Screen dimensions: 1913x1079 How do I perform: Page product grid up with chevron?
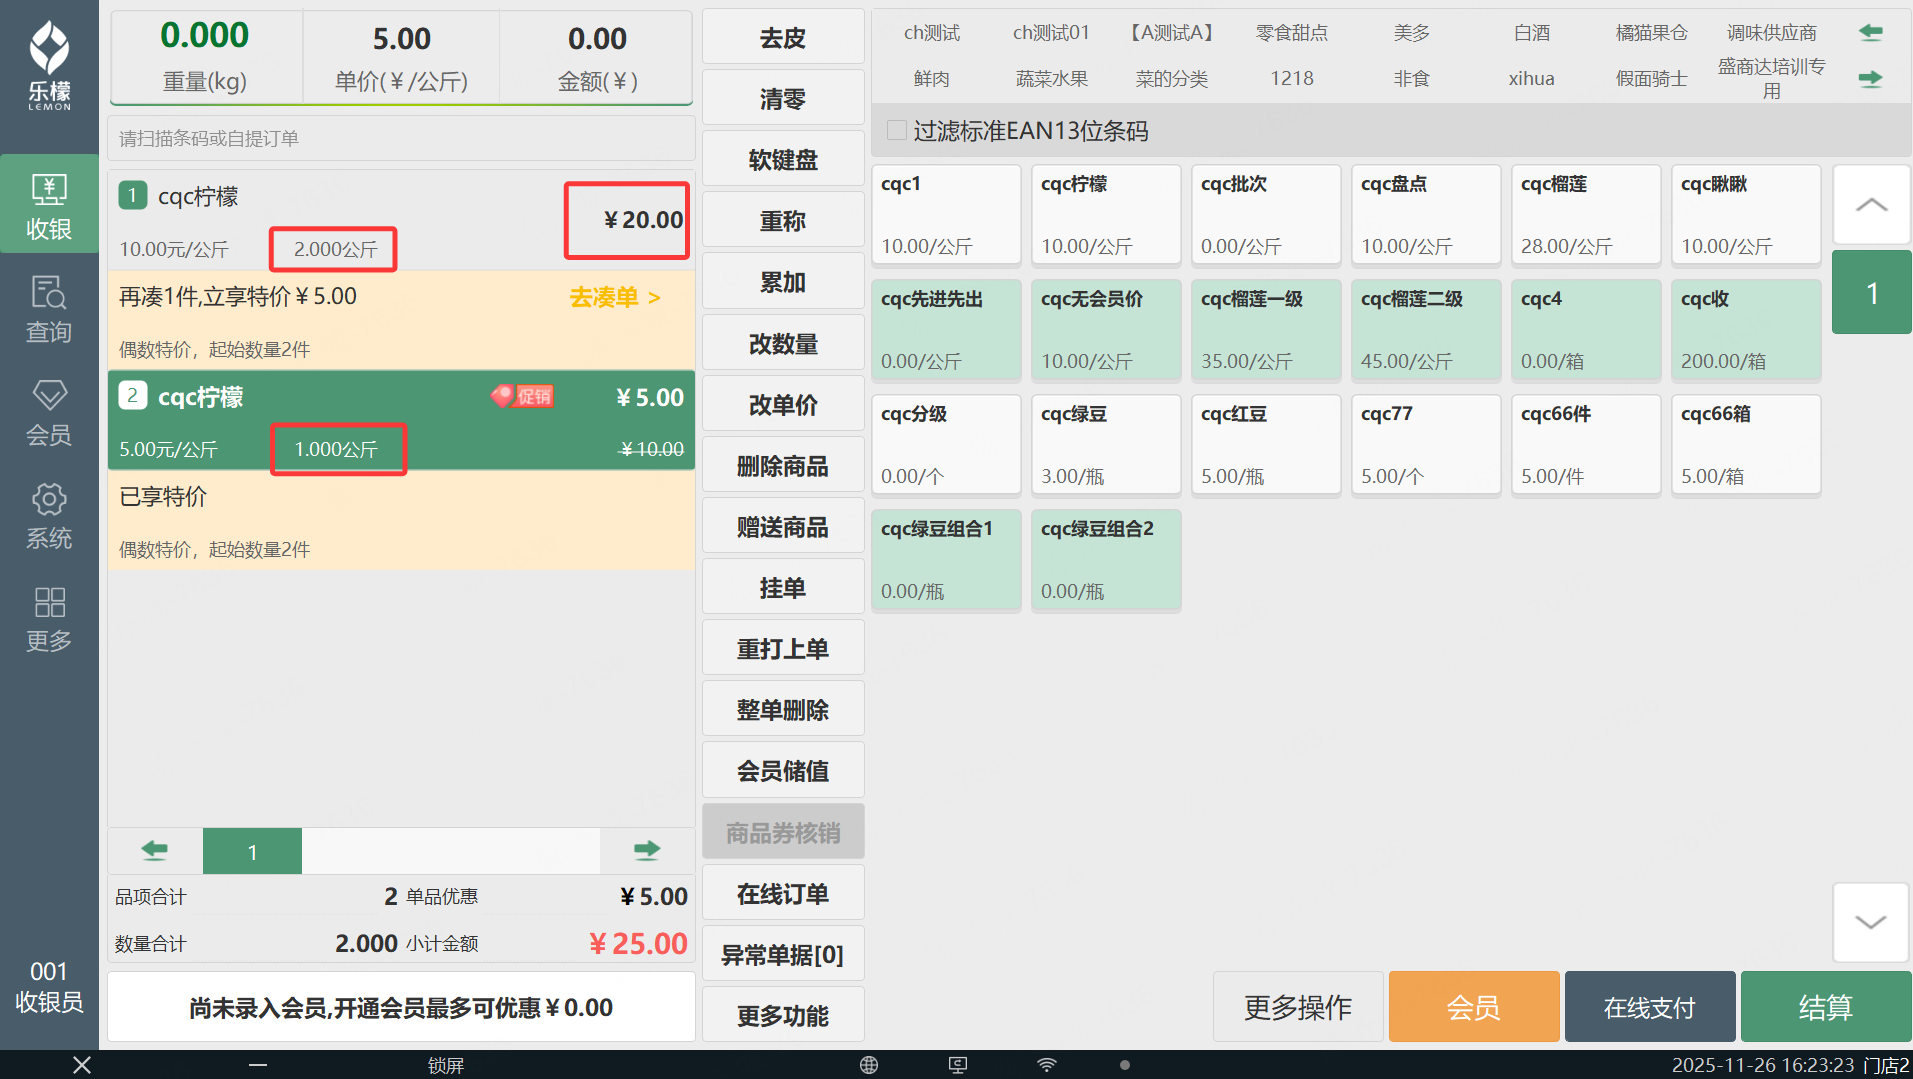pos(1871,205)
